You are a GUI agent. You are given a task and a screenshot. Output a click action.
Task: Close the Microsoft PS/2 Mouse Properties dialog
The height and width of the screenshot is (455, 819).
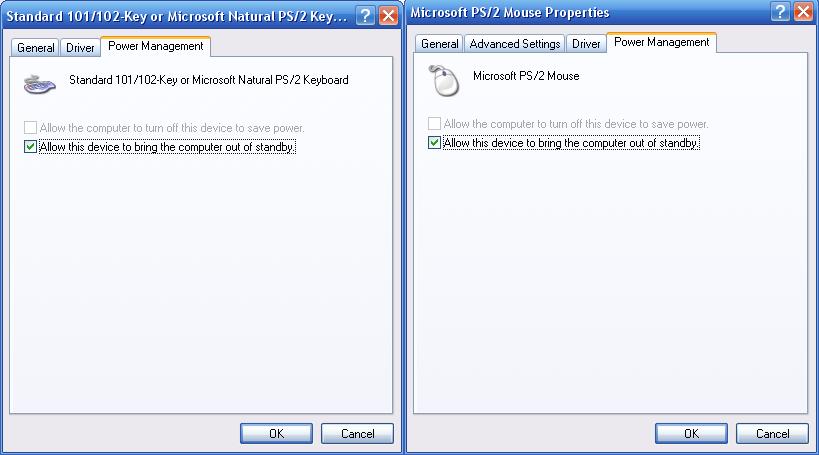(804, 13)
